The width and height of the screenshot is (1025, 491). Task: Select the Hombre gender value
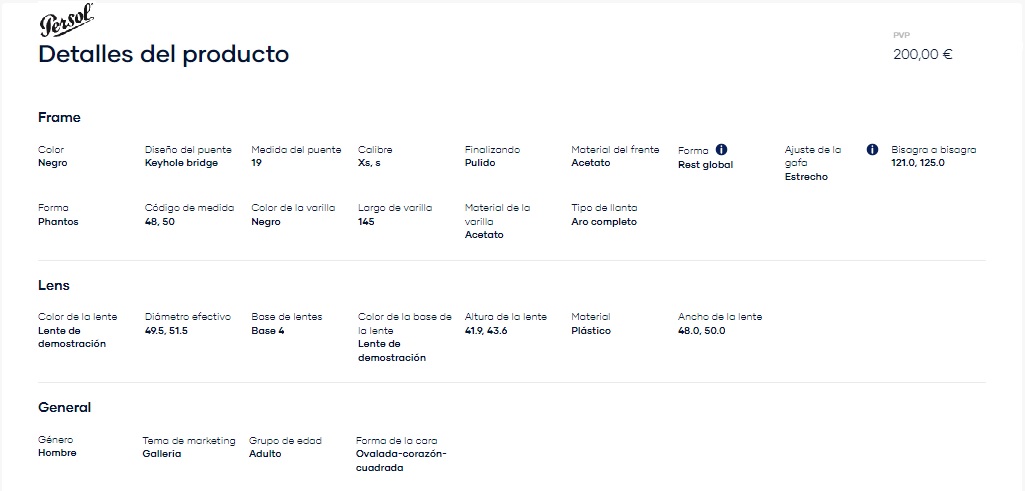(58, 452)
